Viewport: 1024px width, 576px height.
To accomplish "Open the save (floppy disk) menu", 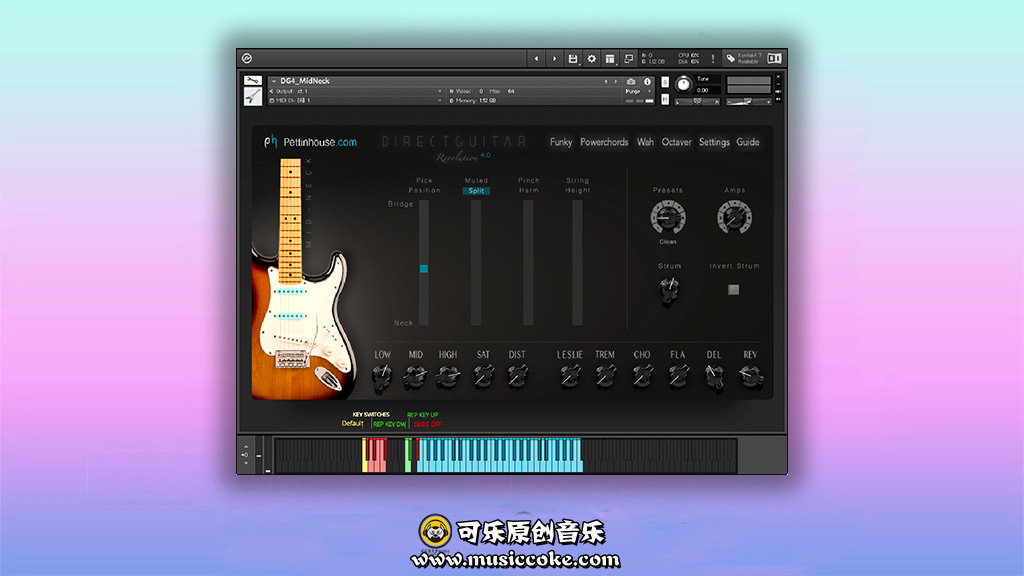I will 573,59.
